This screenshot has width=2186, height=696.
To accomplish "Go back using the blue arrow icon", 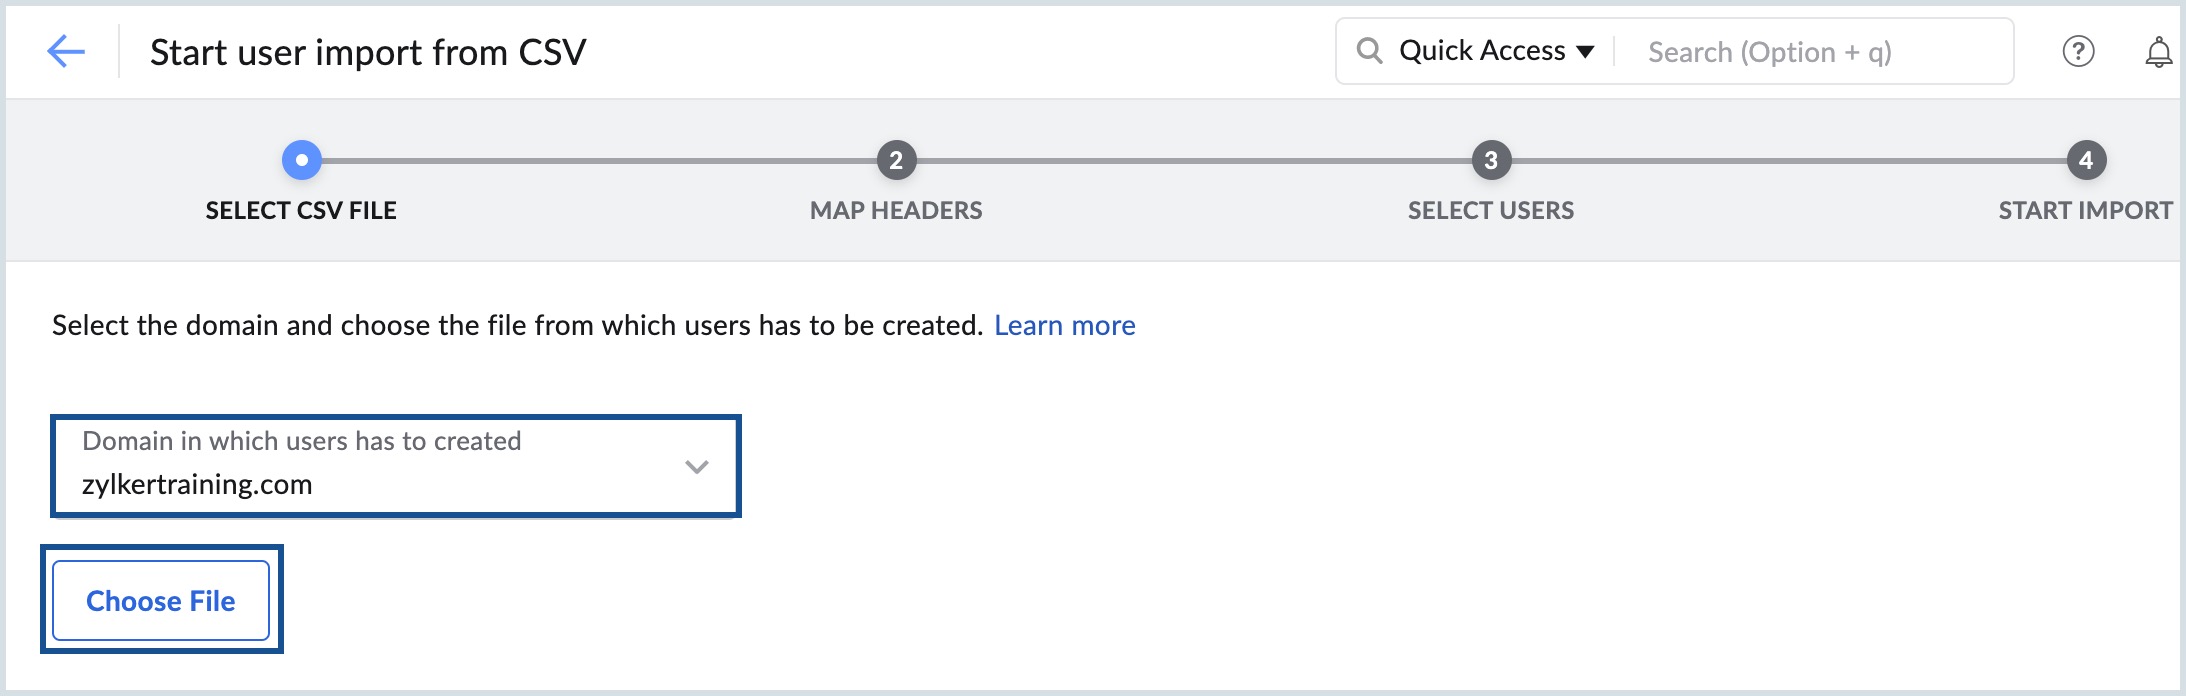I will point(66,51).
